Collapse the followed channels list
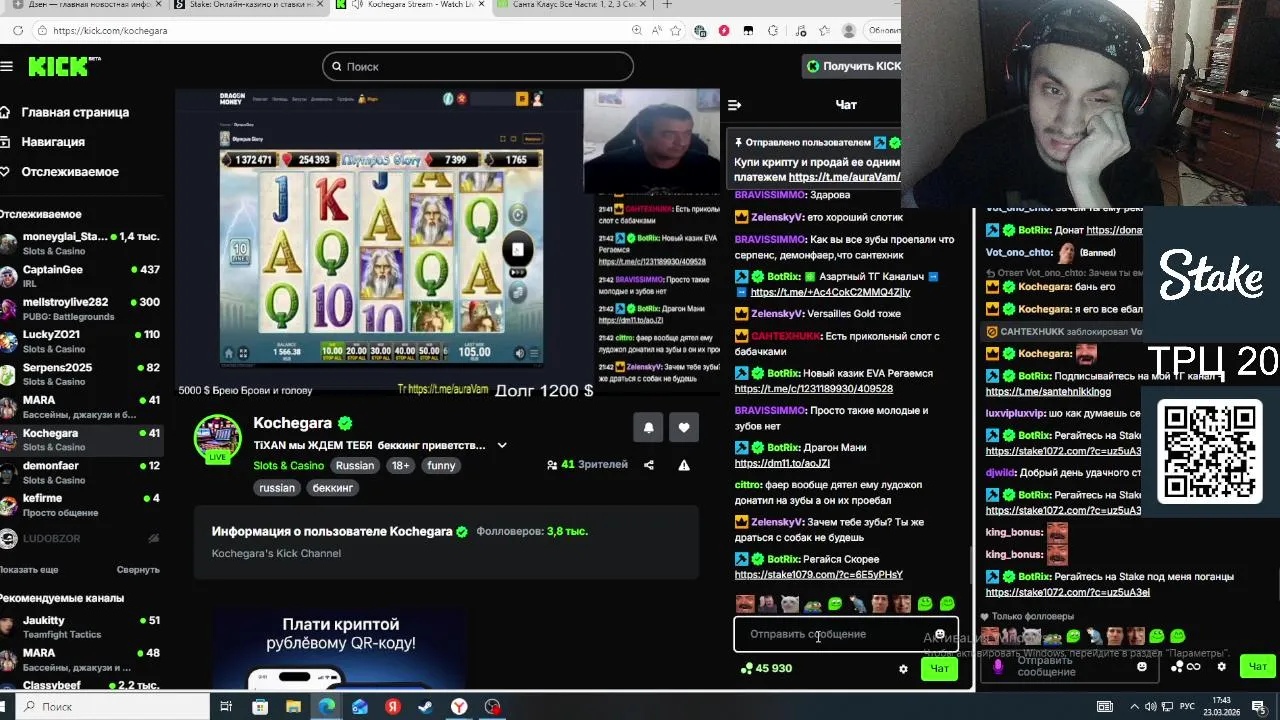Screen dimensions: 1280x720 coord(138,570)
